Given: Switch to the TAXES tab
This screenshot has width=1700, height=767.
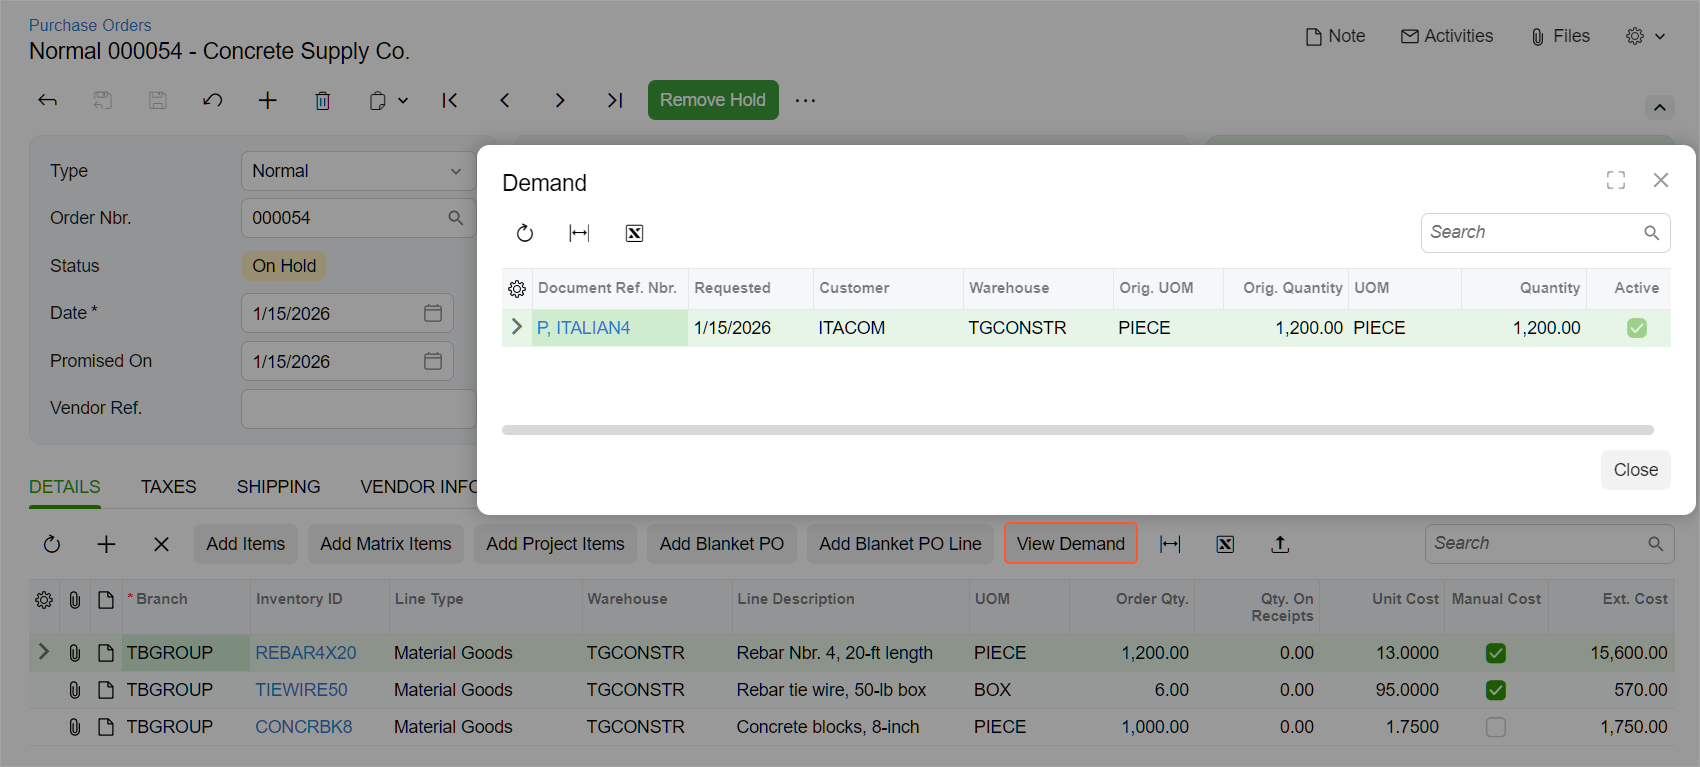Looking at the screenshot, I should coord(168,487).
